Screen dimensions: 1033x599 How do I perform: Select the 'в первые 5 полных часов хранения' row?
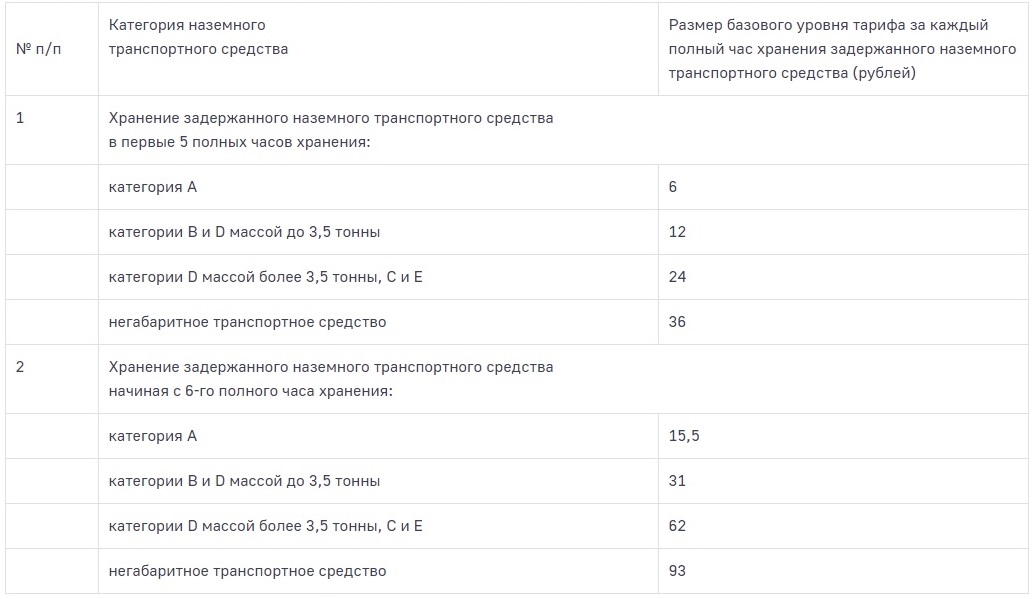tap(563, 130)
